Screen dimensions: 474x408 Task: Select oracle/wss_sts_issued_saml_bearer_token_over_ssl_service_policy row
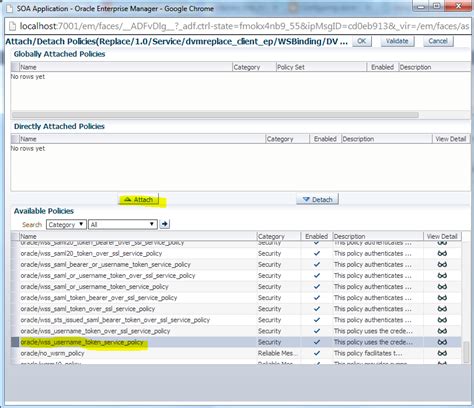click(x=236, y=320)
